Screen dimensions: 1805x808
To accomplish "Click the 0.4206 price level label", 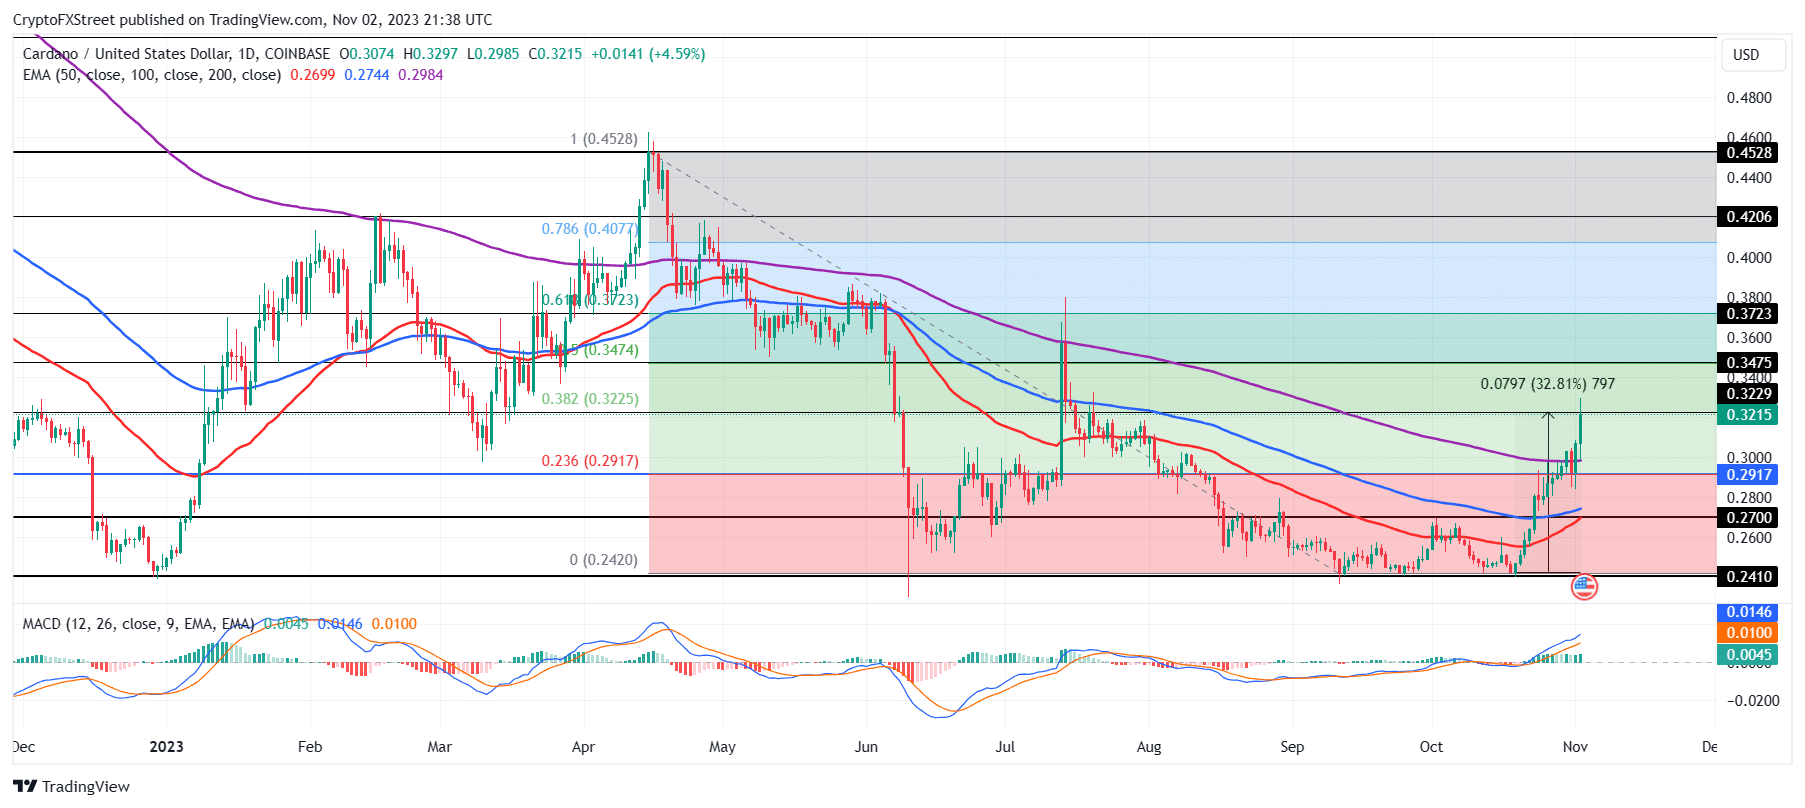I will [x=1747, y=217].
